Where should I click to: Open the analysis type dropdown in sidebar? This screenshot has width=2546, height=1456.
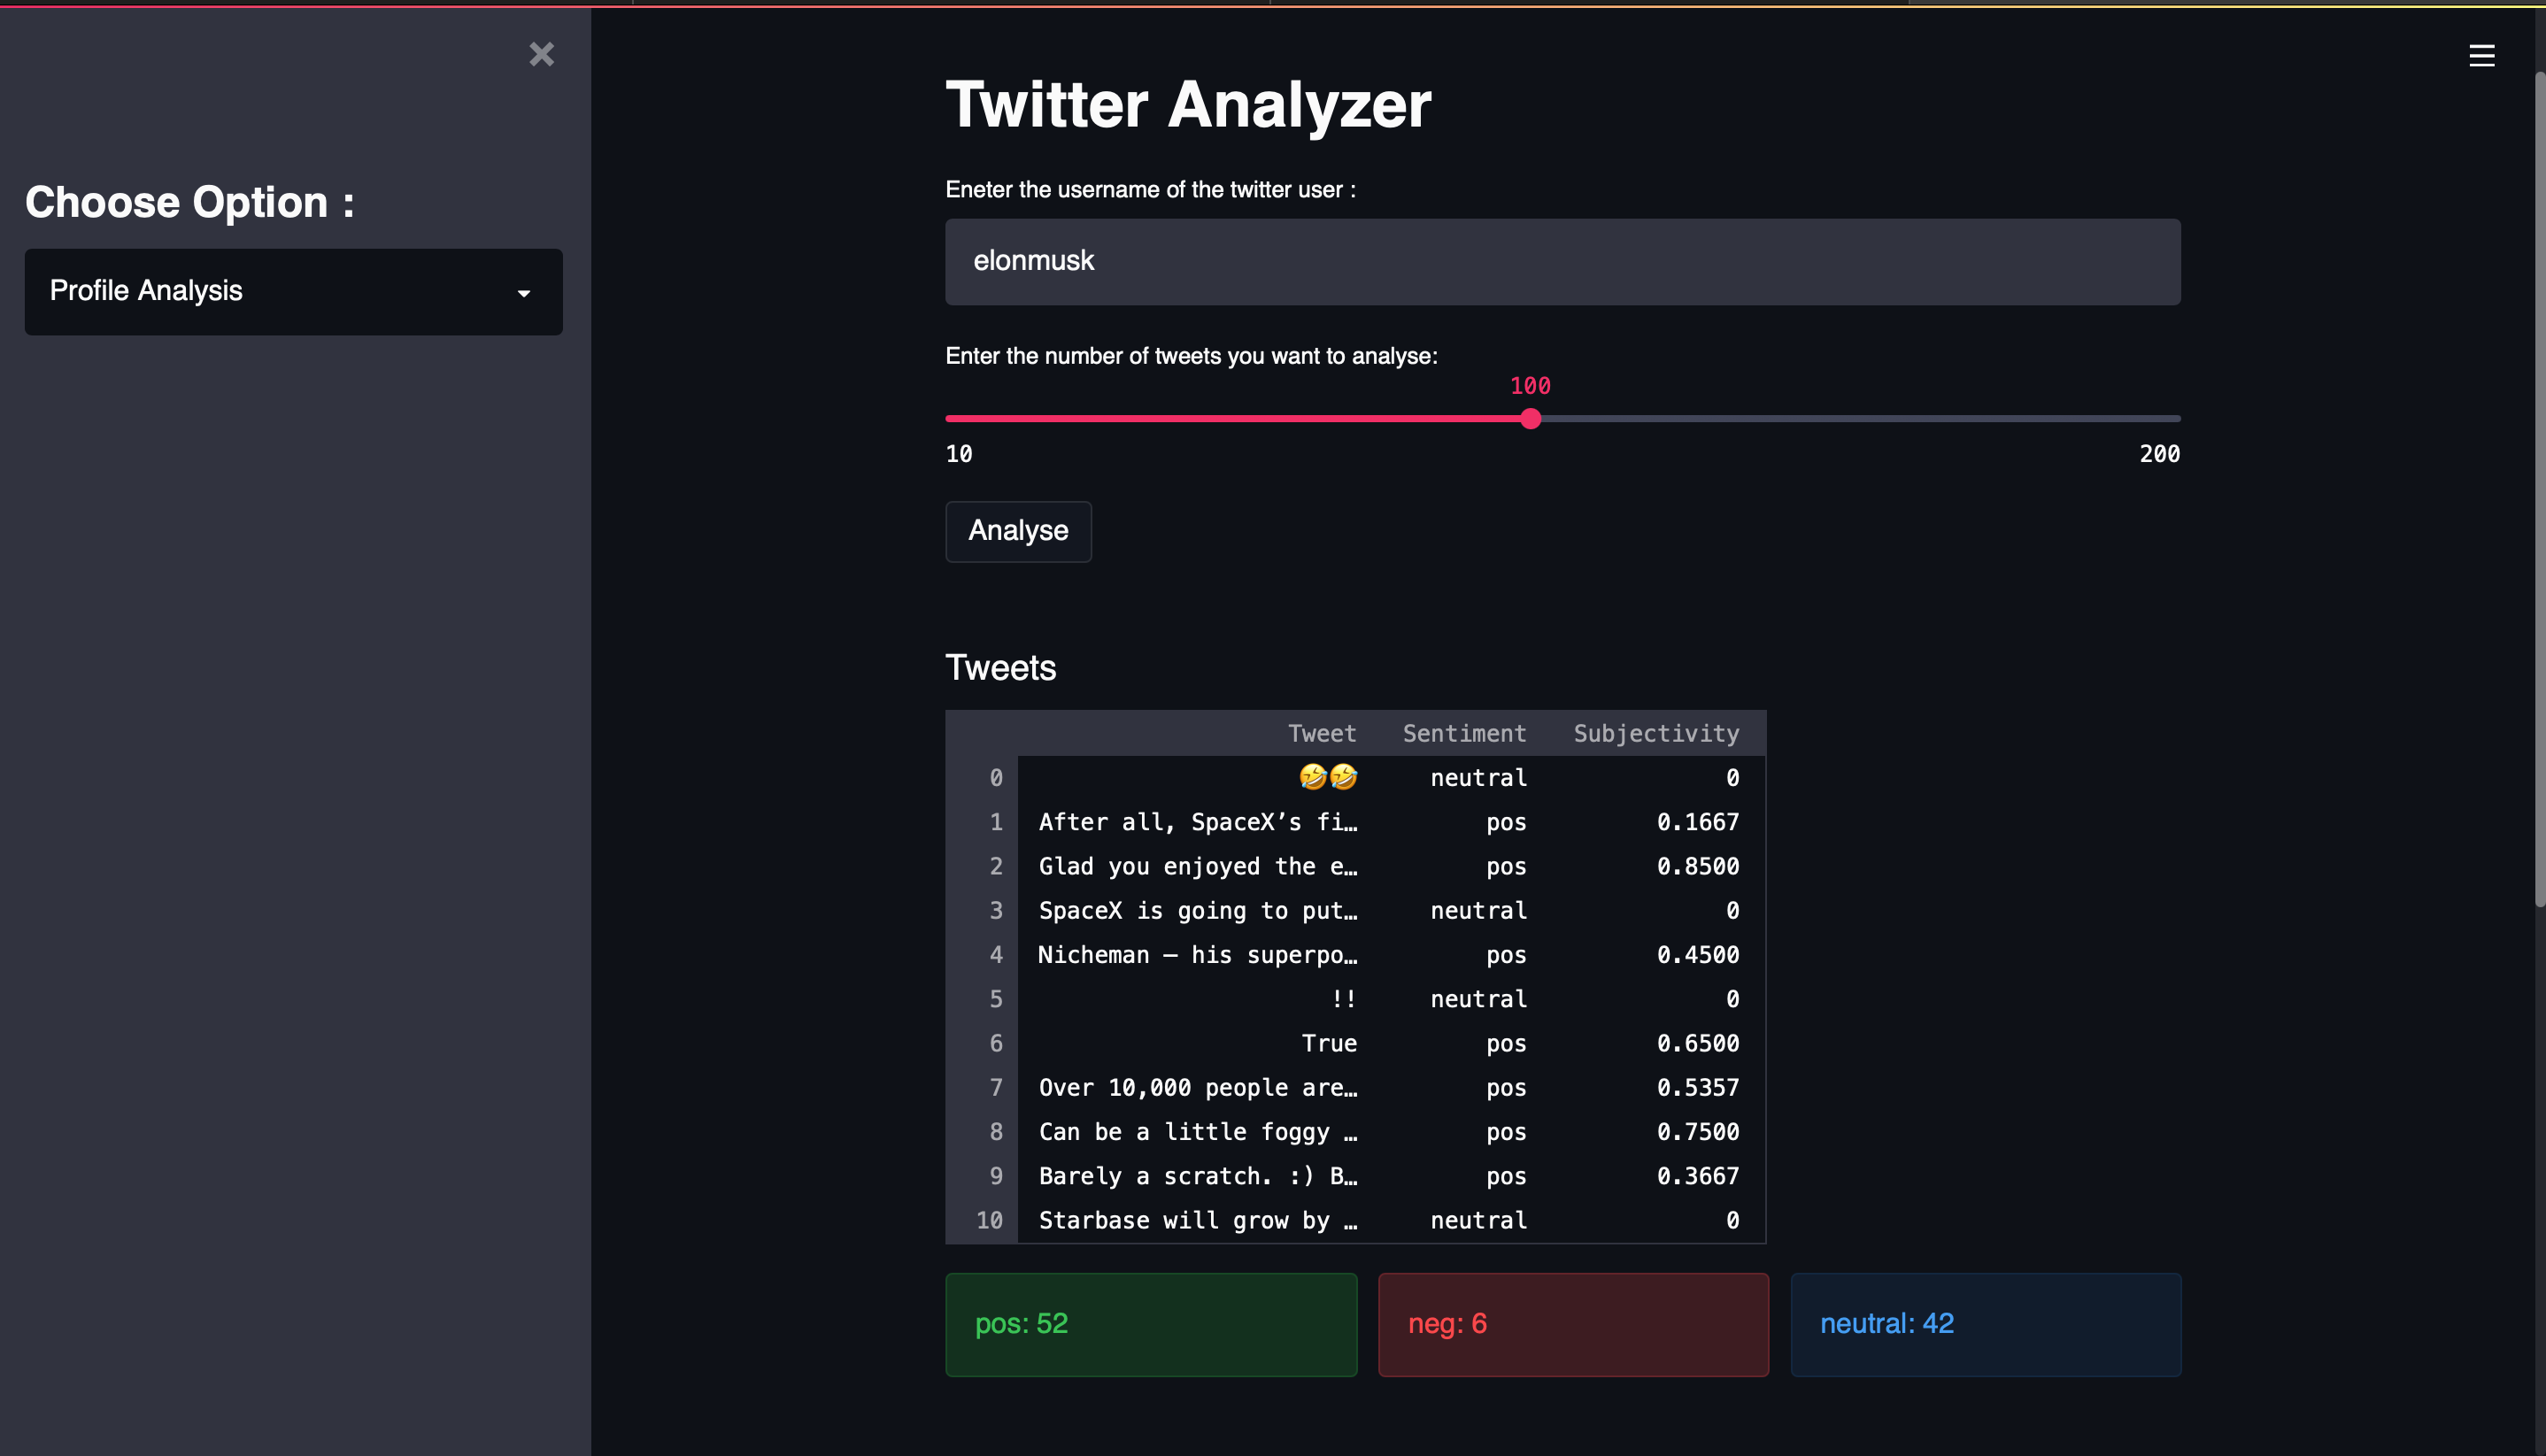[293, 291]
